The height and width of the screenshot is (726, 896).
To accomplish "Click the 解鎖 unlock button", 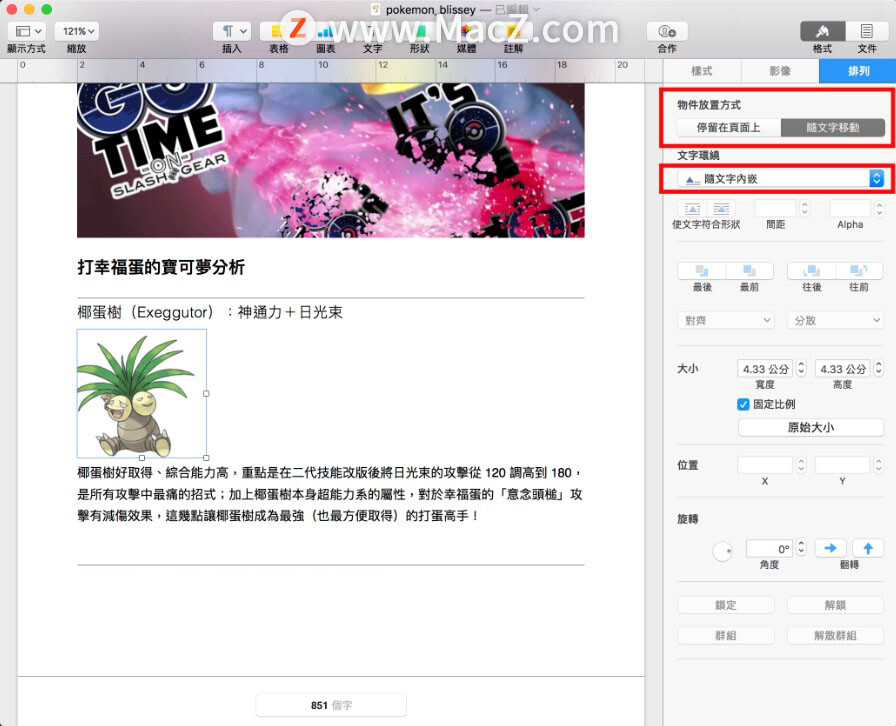I will [835, 605].
